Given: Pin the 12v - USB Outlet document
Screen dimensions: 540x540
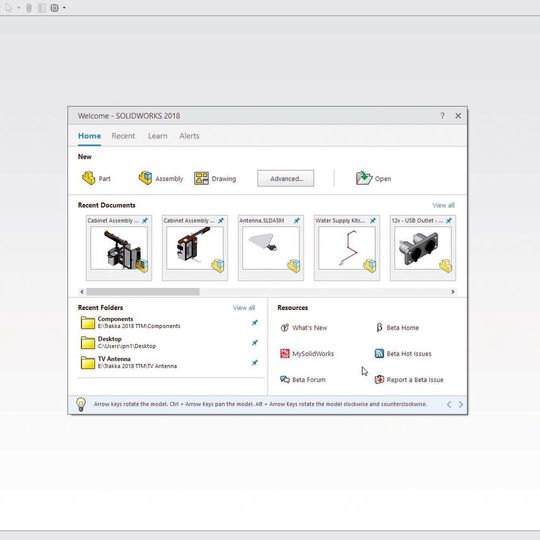Looking at the screenshot, I should [x=448, y=220].
